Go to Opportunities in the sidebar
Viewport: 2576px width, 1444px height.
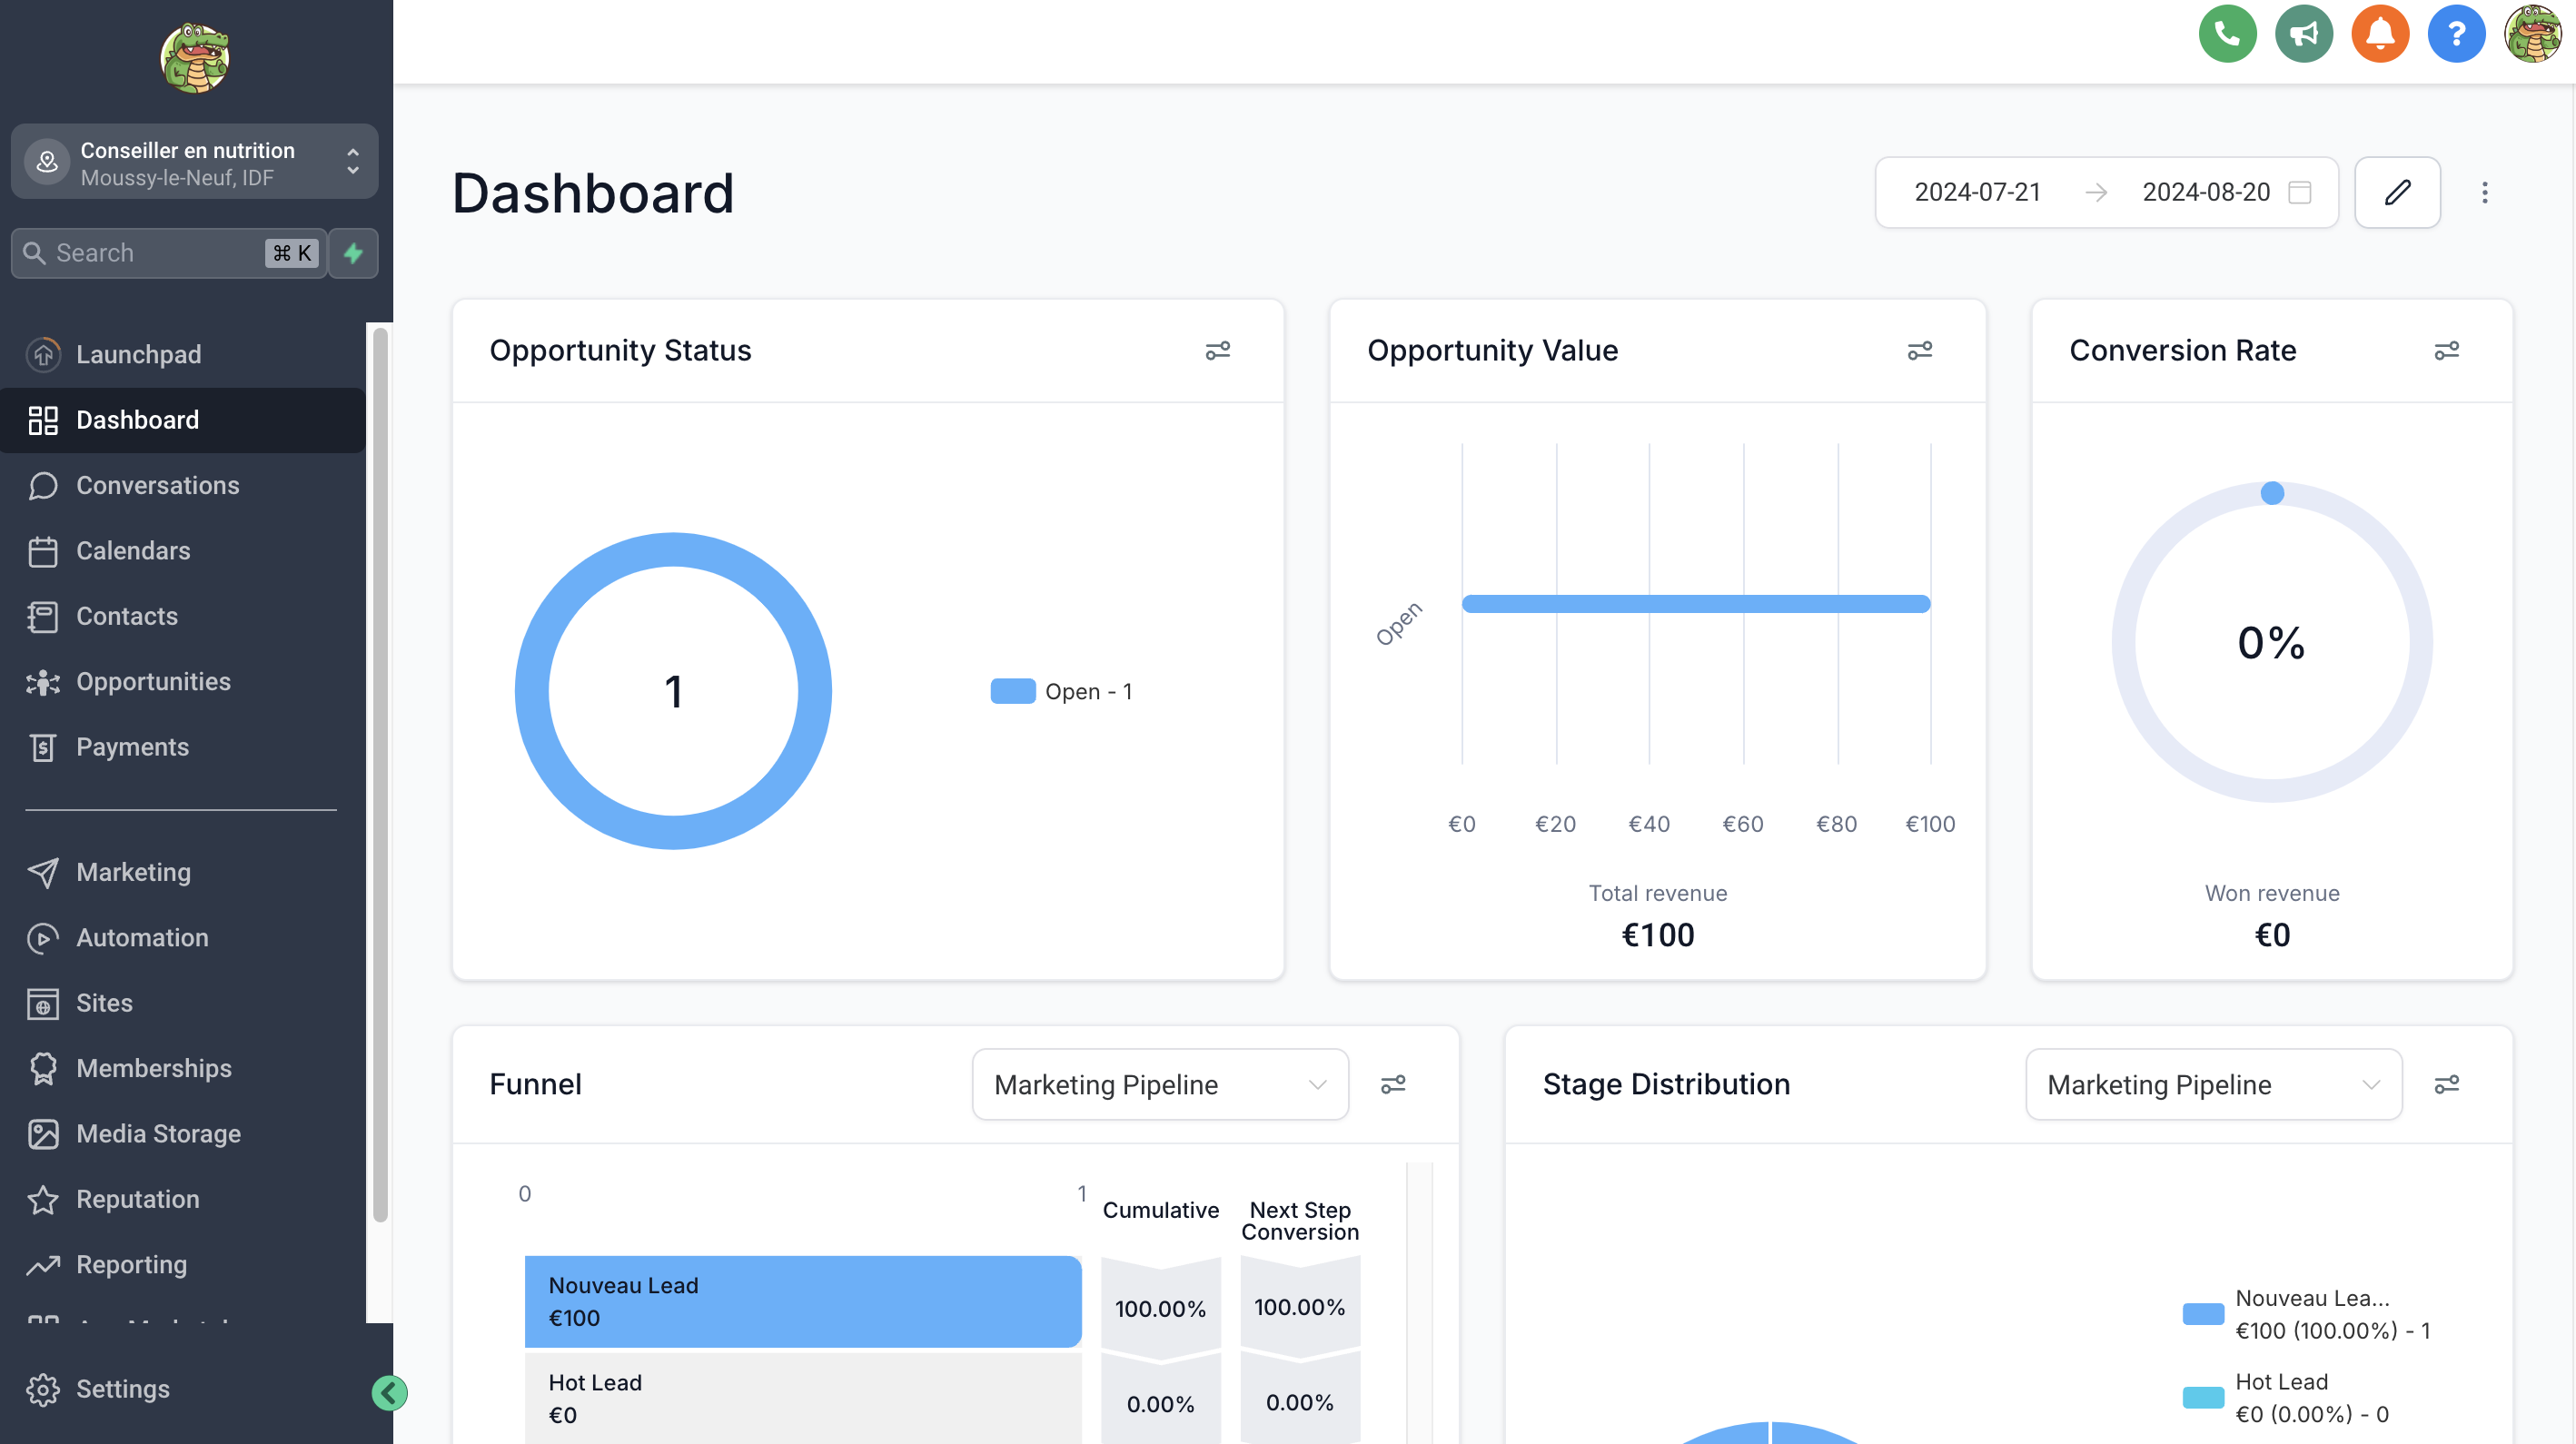tap(153, 681)
